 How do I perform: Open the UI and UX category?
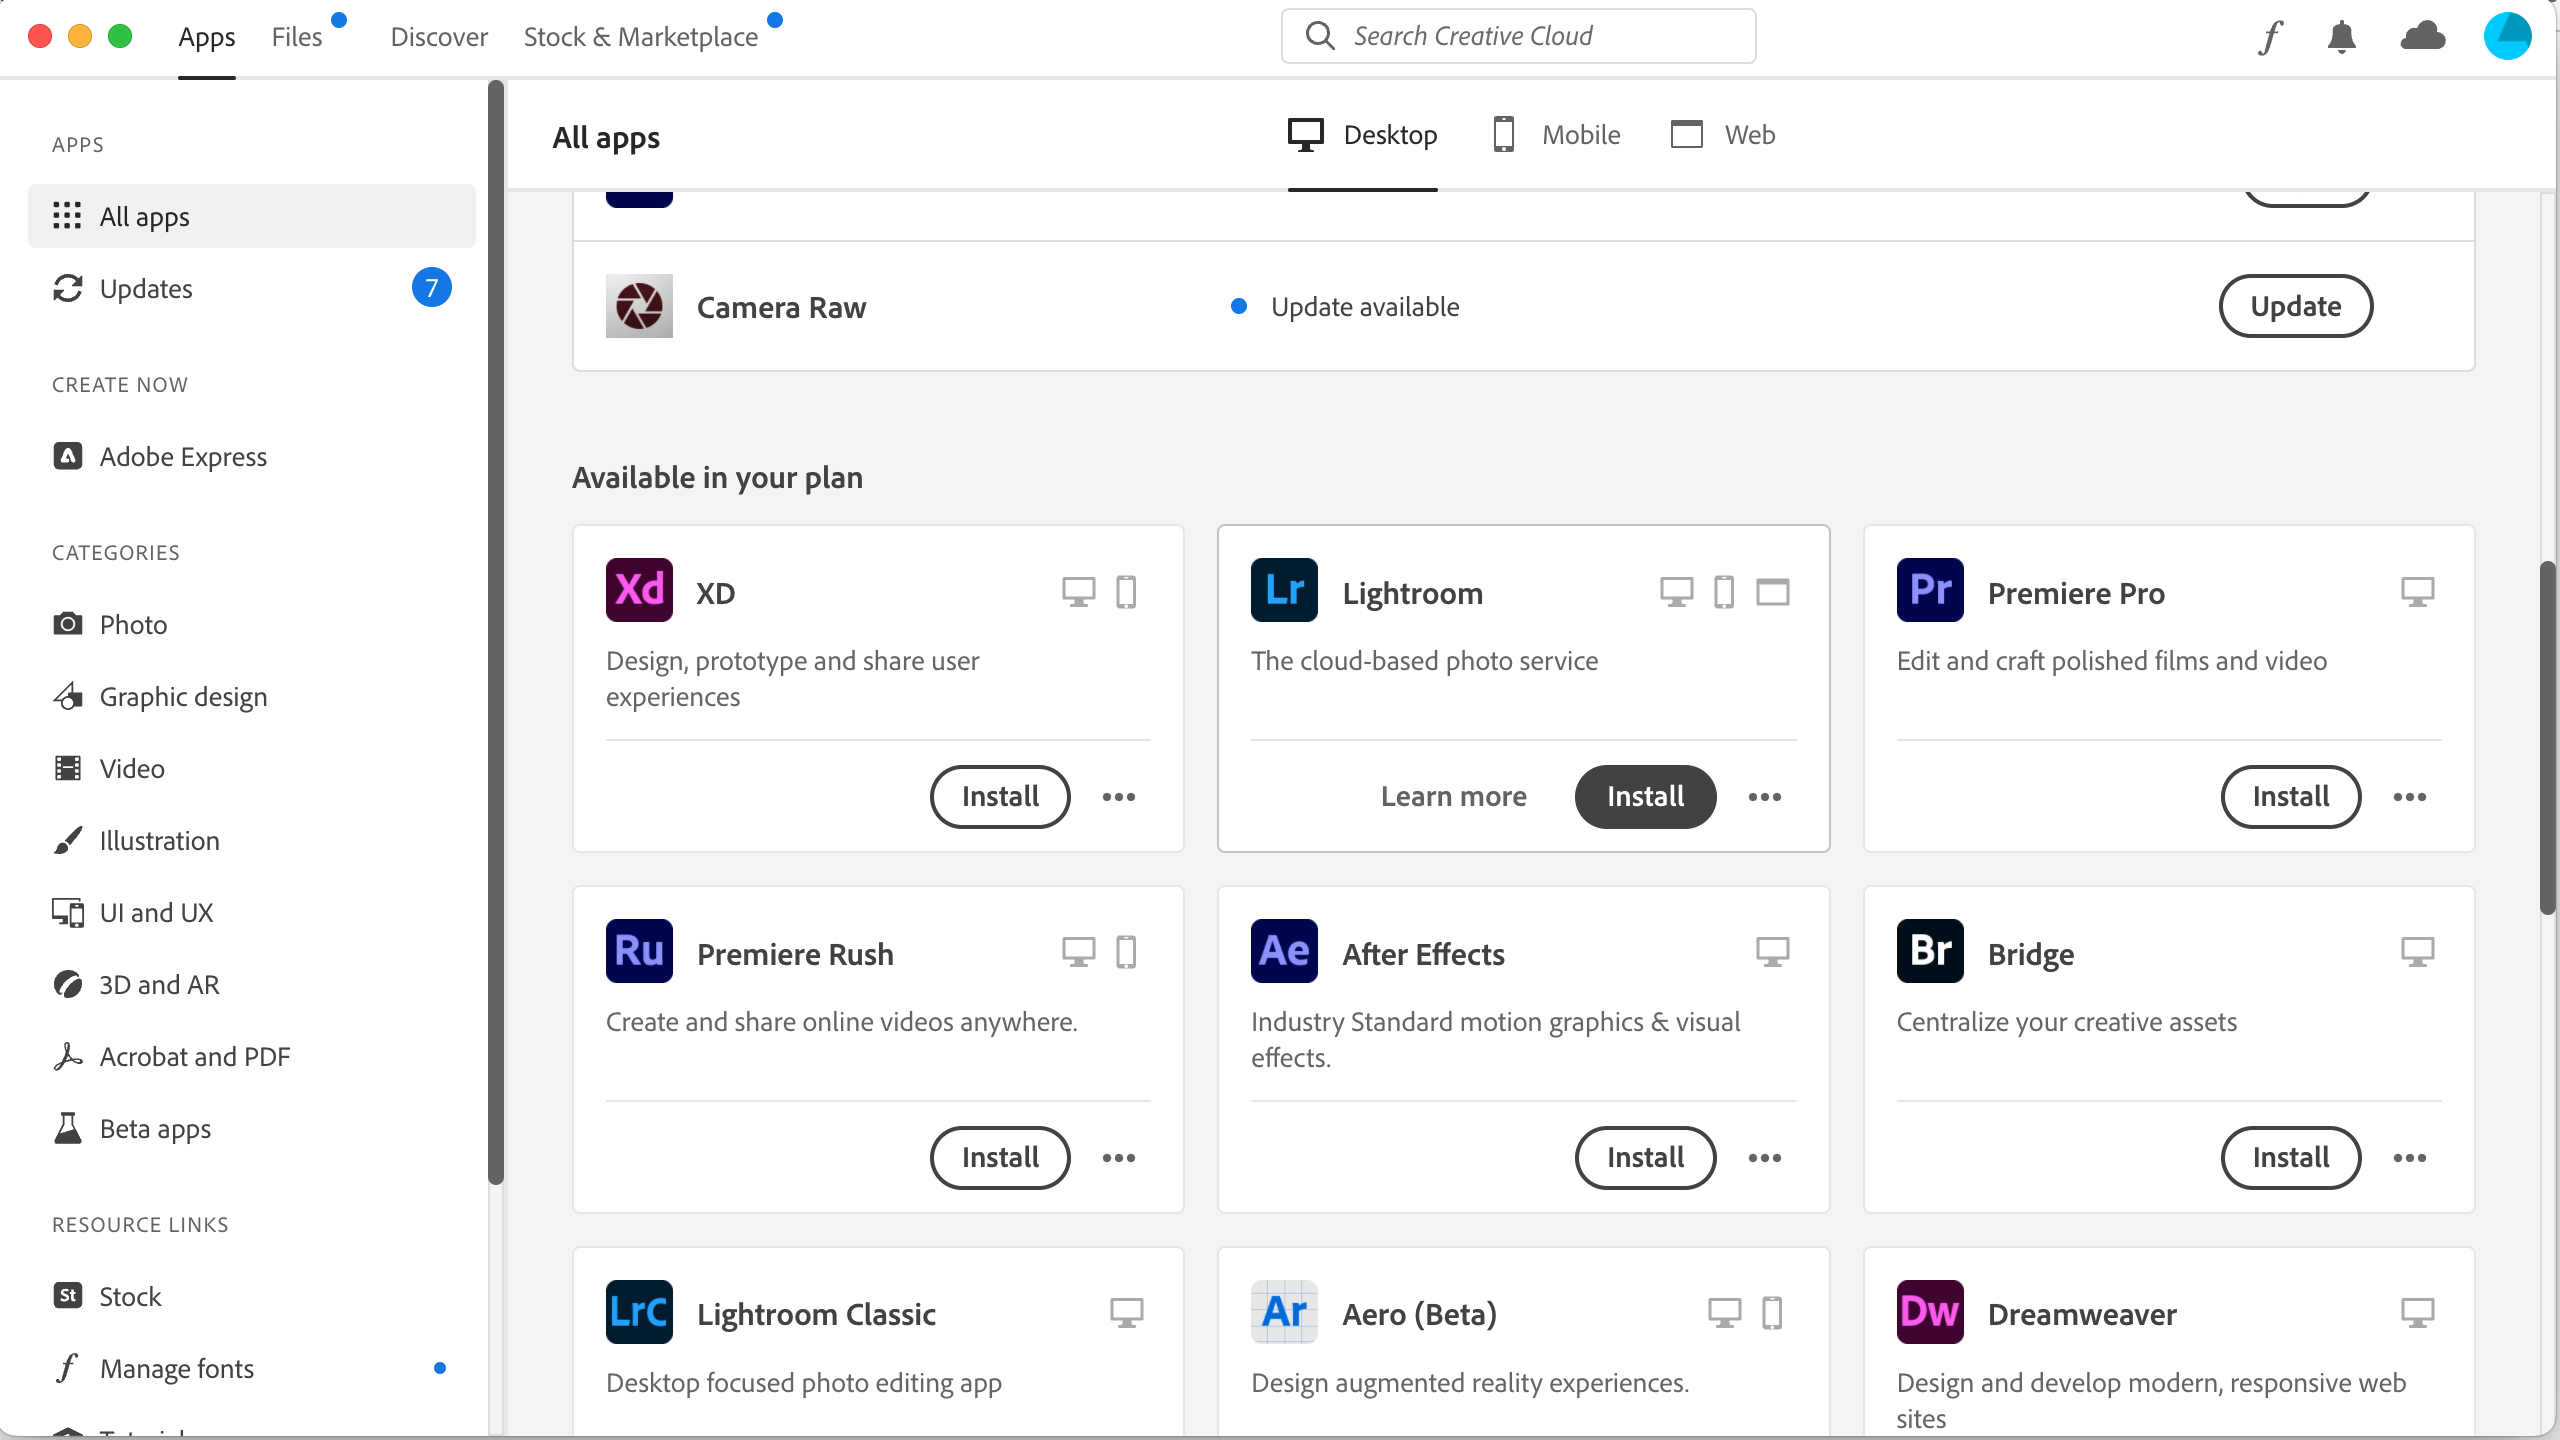pos(252,912)
